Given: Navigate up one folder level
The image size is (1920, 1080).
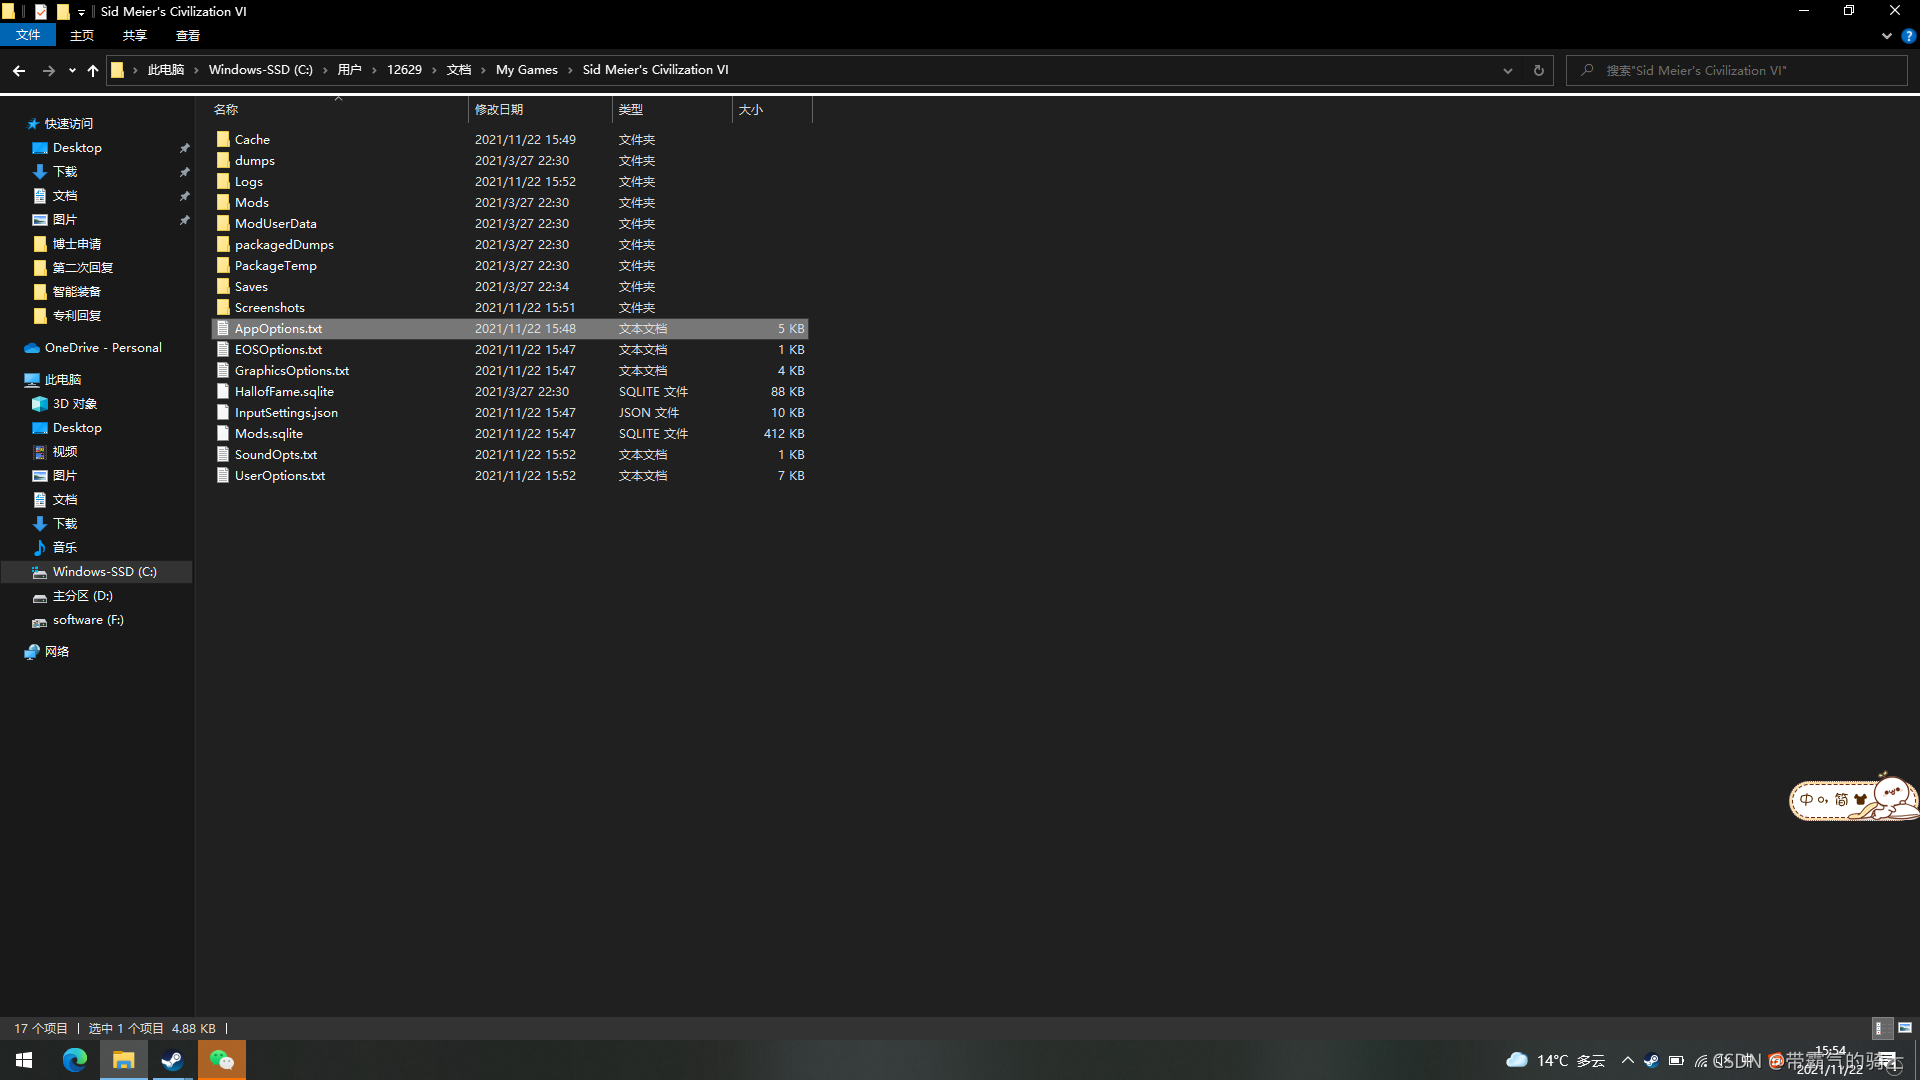Looking at the screenshot, I should (x=93, y=70).
